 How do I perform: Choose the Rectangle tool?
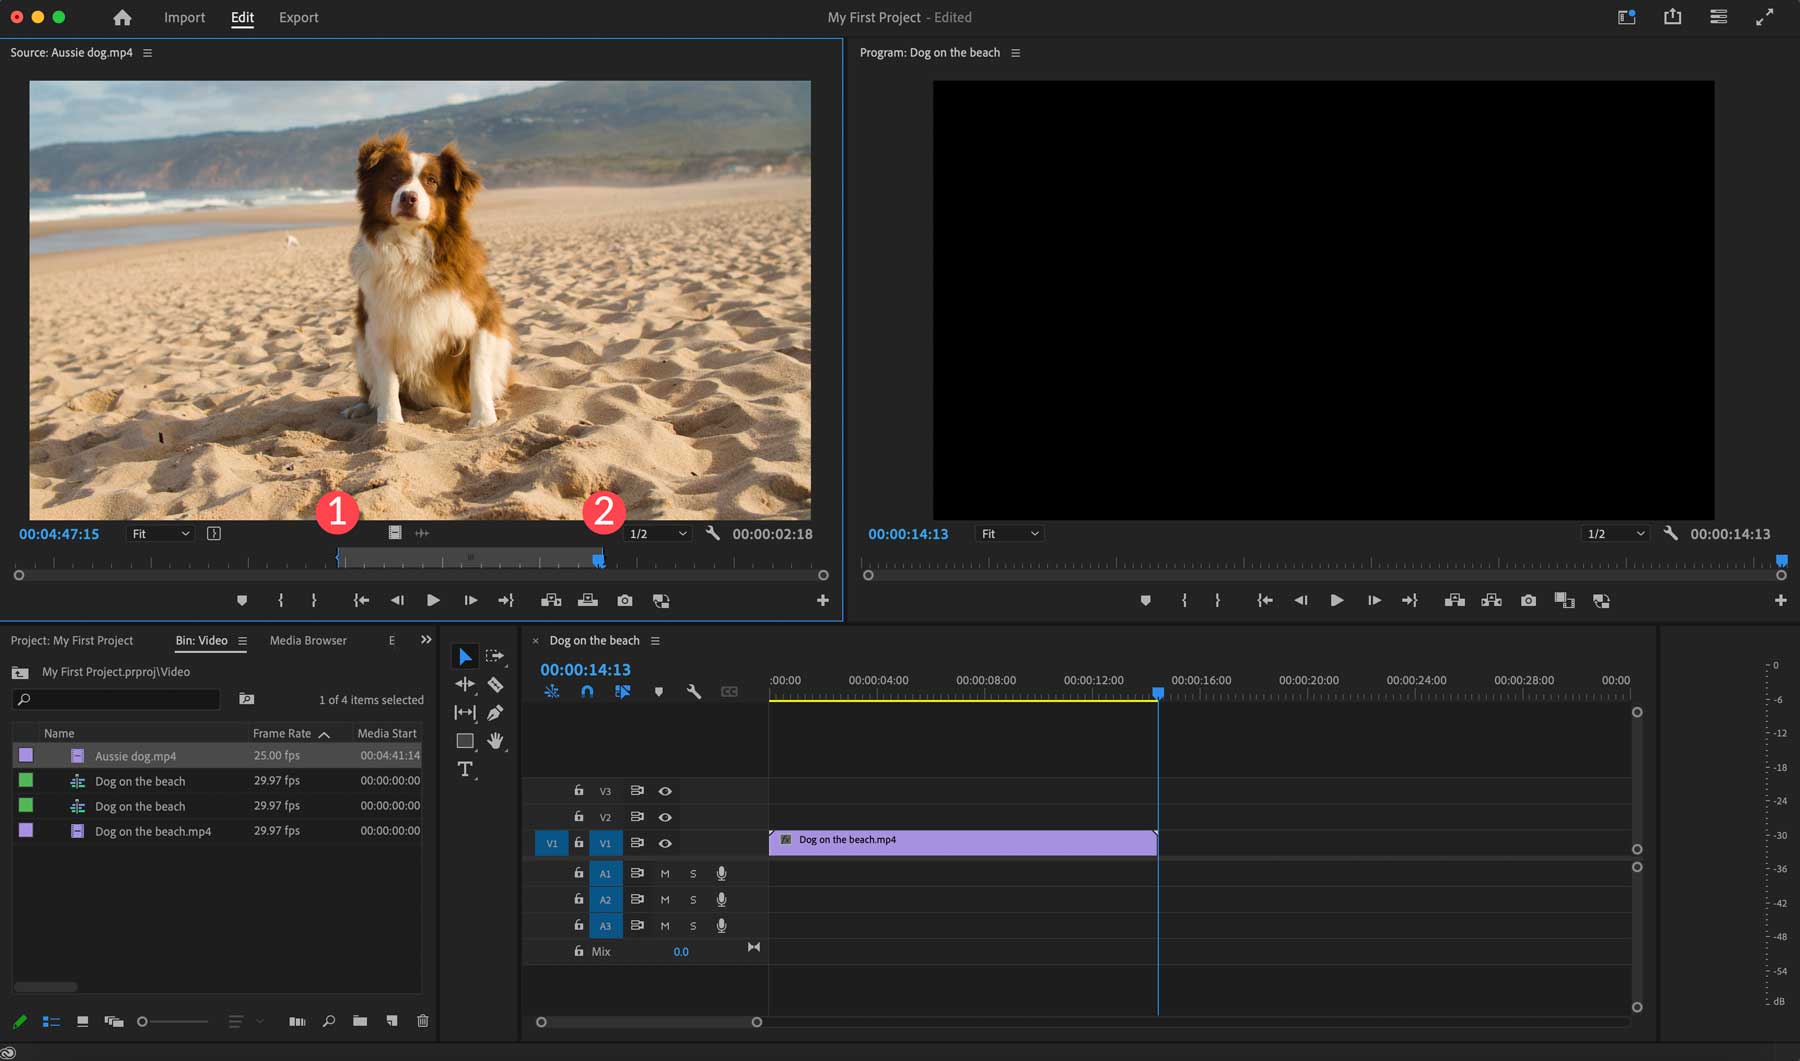465,741
